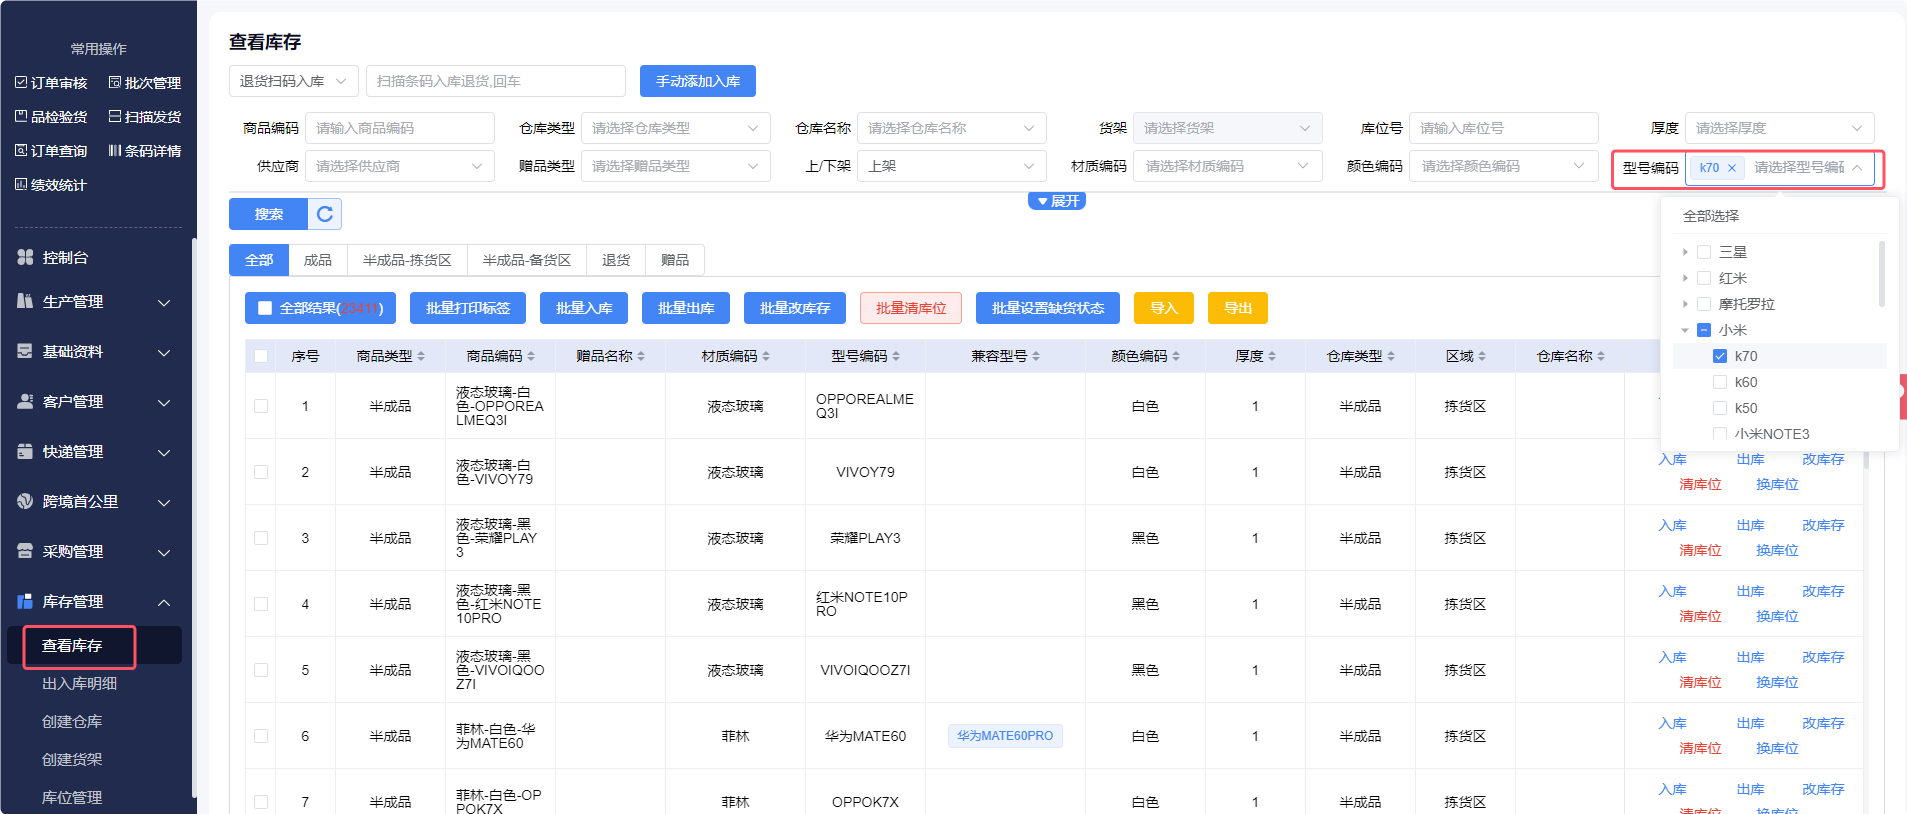Viewport: 1907px width, 814px height.
Task: Open the 控制台 dashboard icon
Action: [25, 257]
